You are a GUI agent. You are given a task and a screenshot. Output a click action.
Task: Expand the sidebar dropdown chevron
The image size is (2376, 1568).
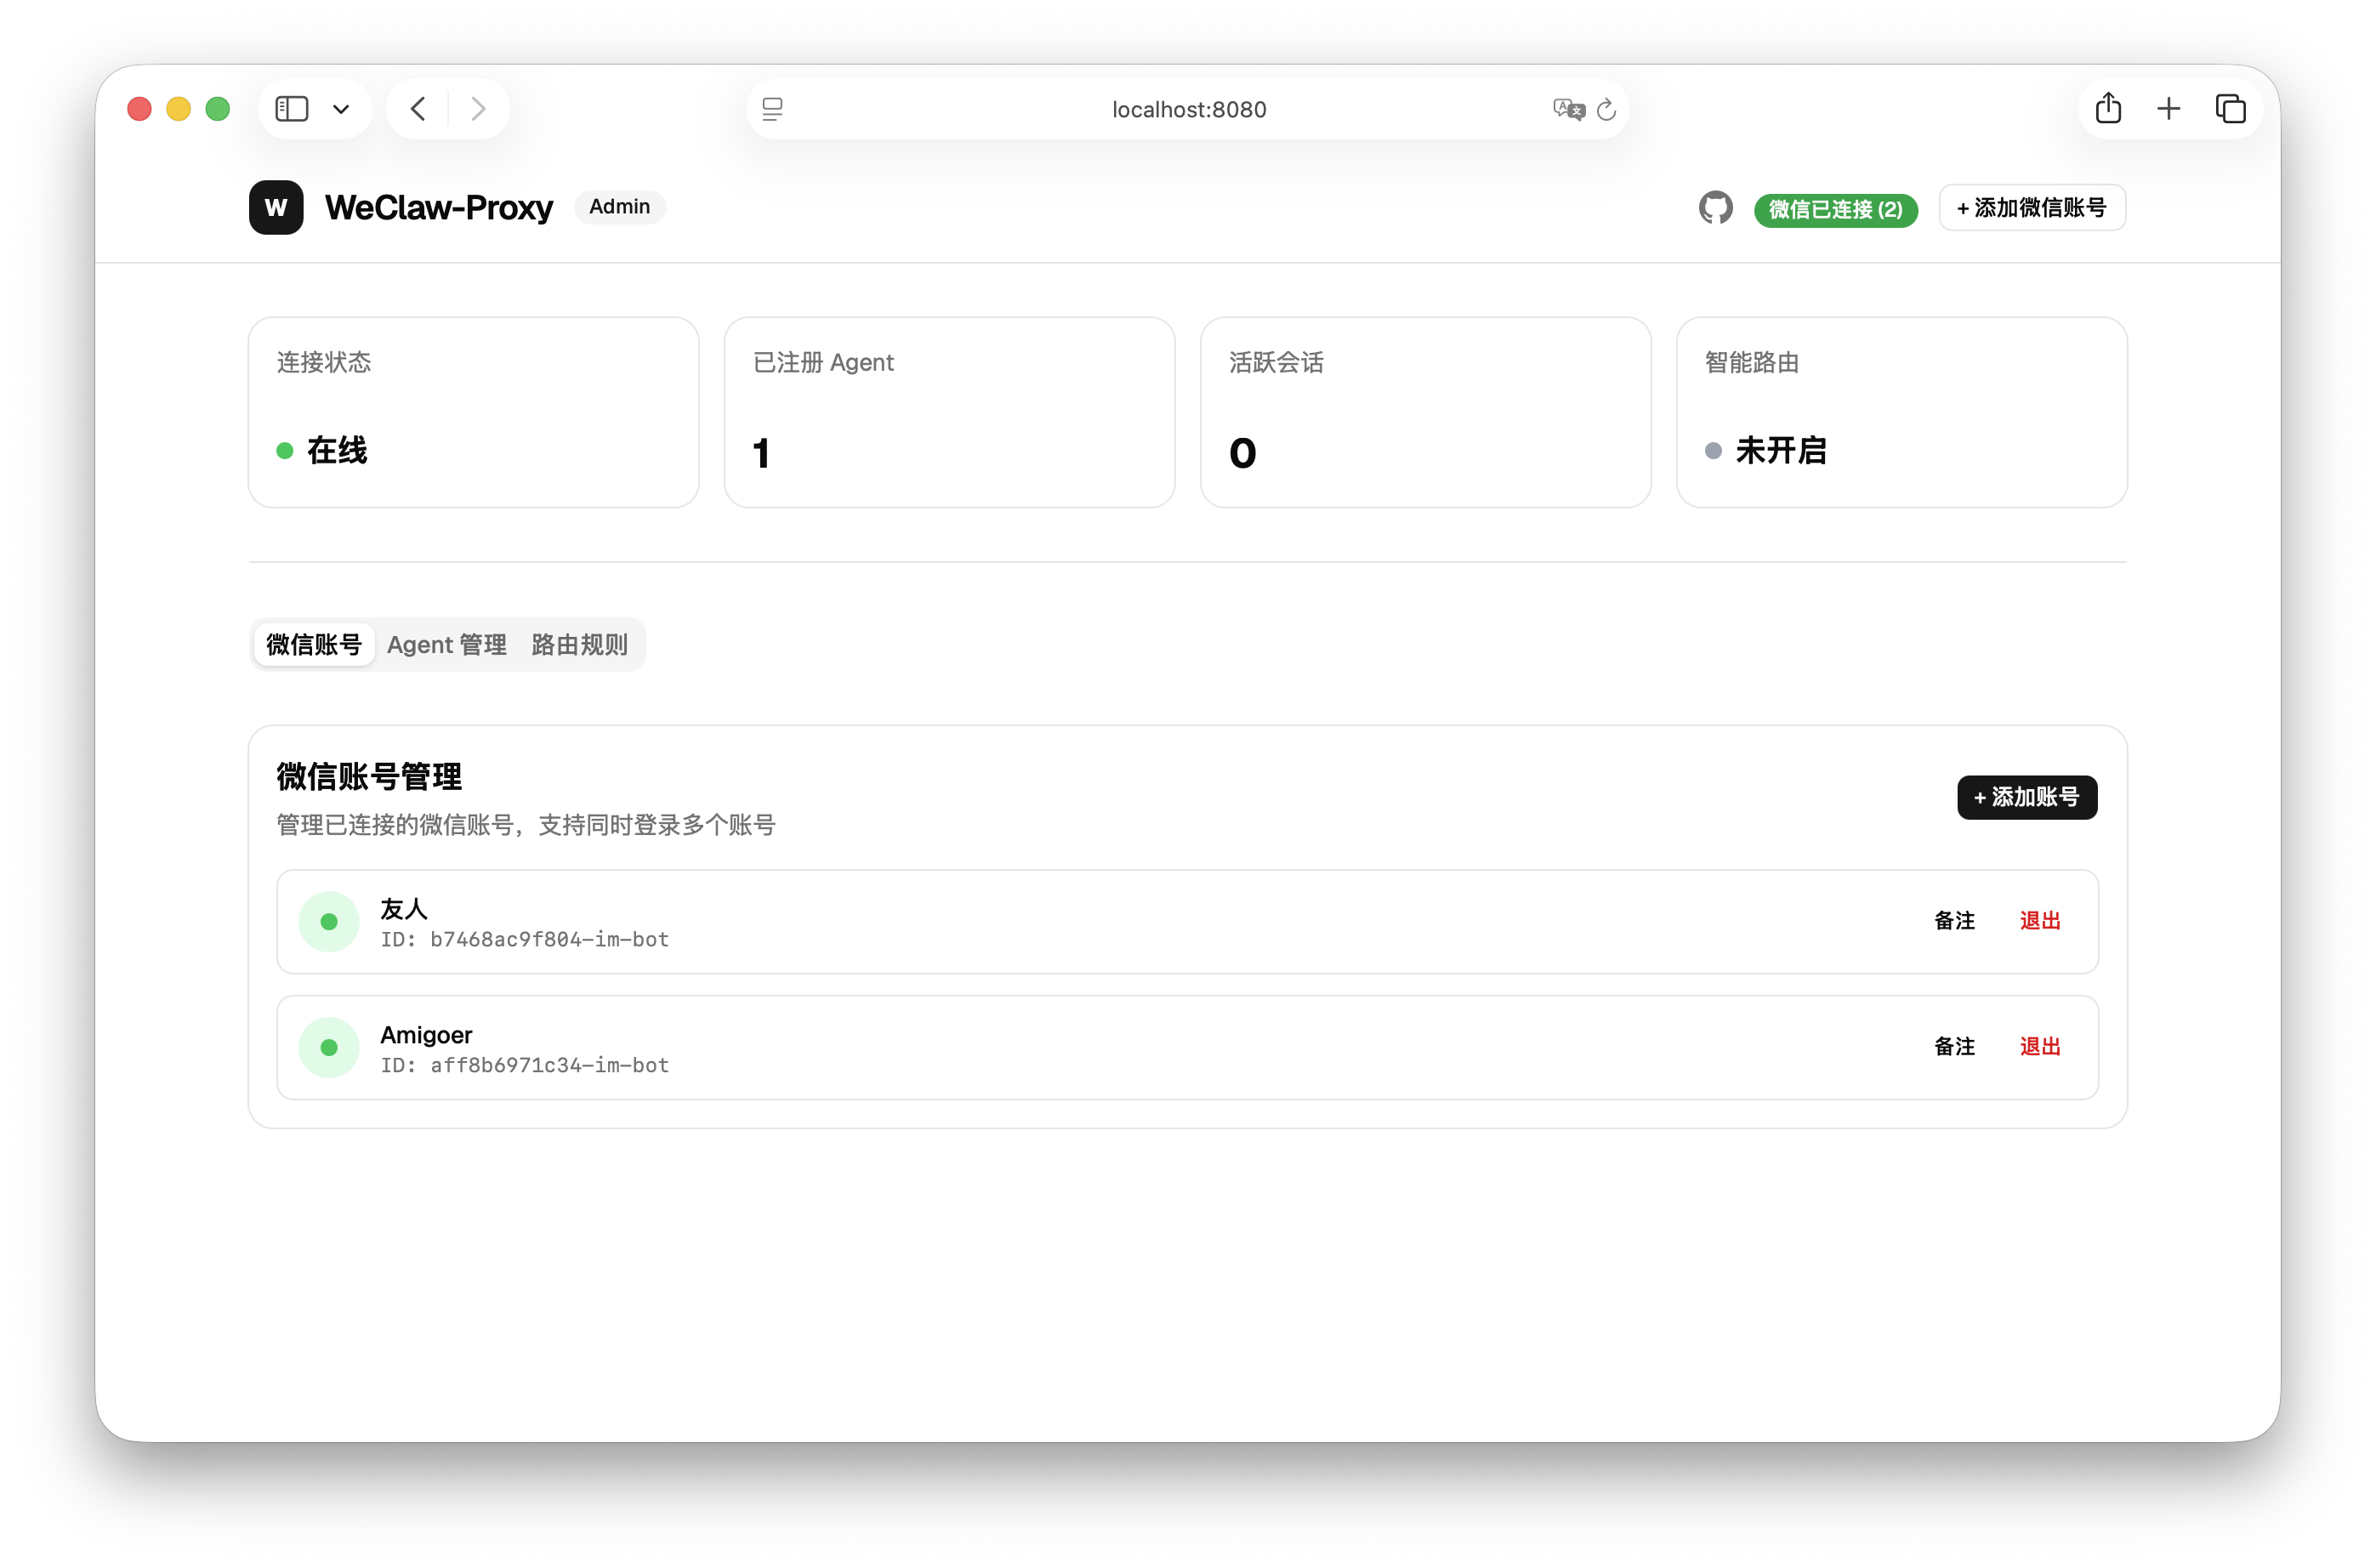click(341, 109)
